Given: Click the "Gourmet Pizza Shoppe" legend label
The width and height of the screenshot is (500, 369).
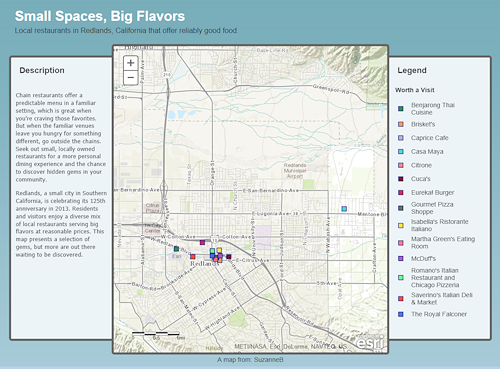Looking at the screenshot, I should tap(432, 208).
